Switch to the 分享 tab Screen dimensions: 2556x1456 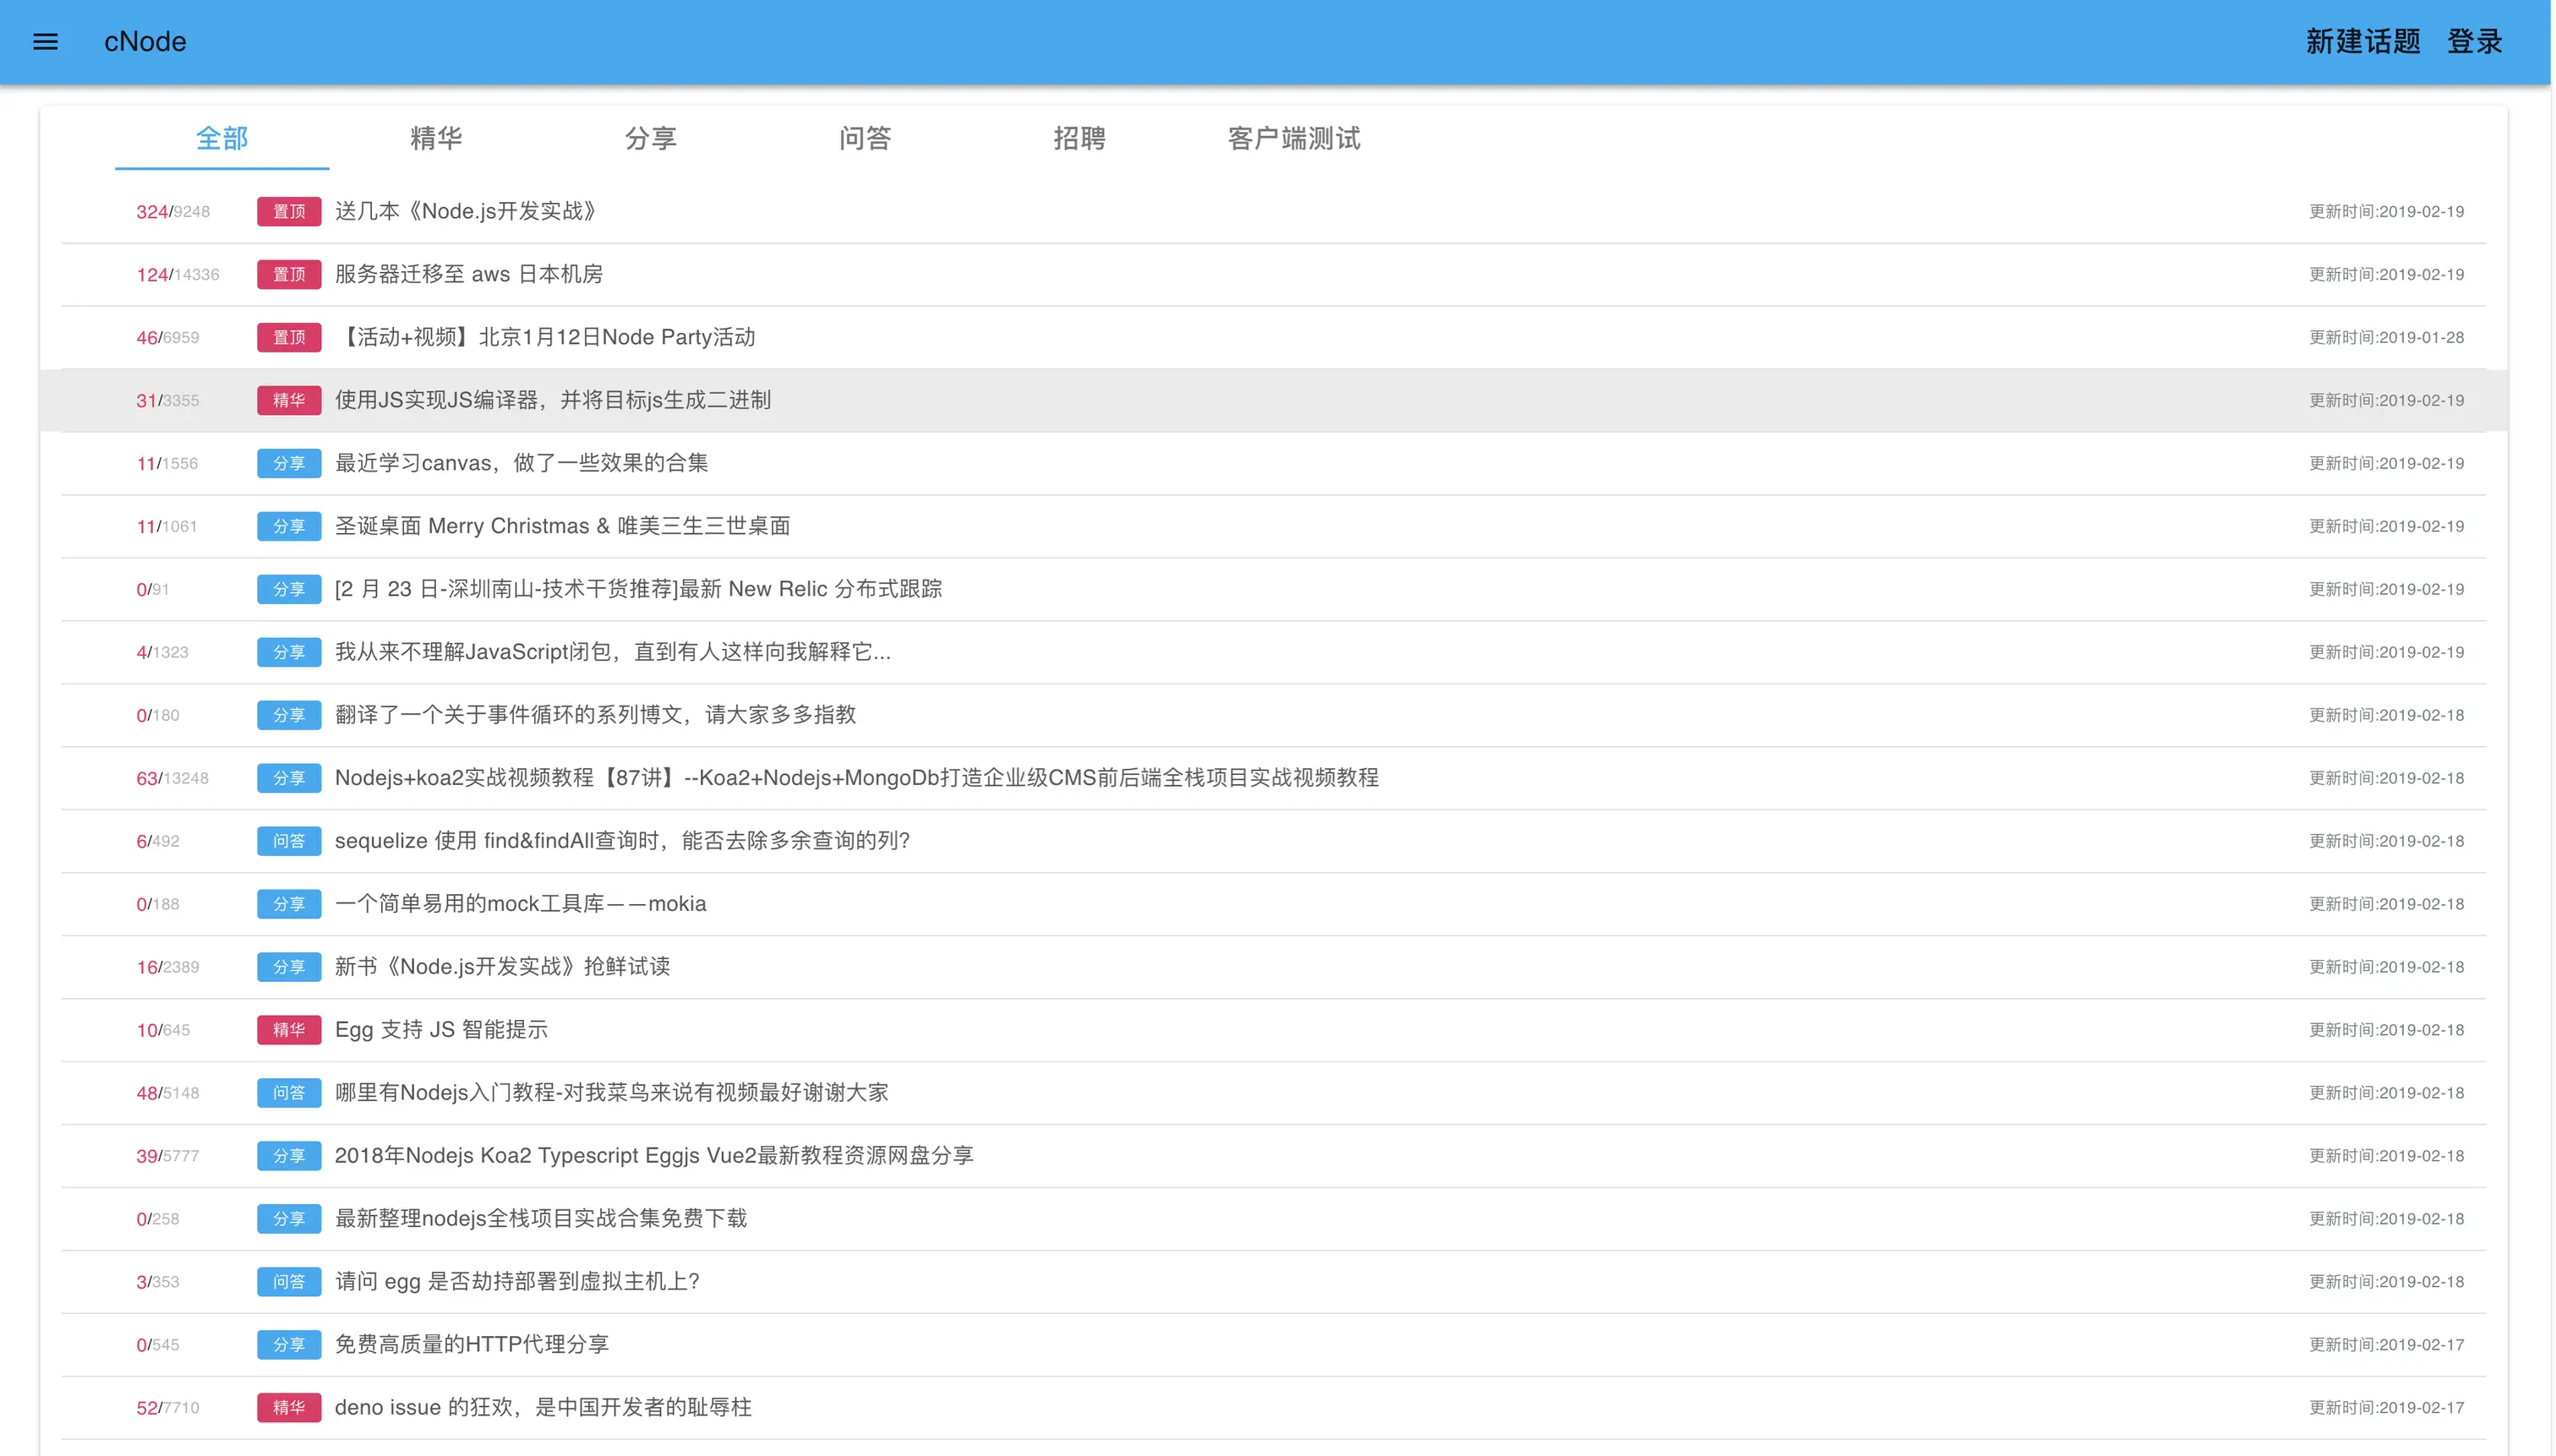pyautogui.click(x=651, y=138)
